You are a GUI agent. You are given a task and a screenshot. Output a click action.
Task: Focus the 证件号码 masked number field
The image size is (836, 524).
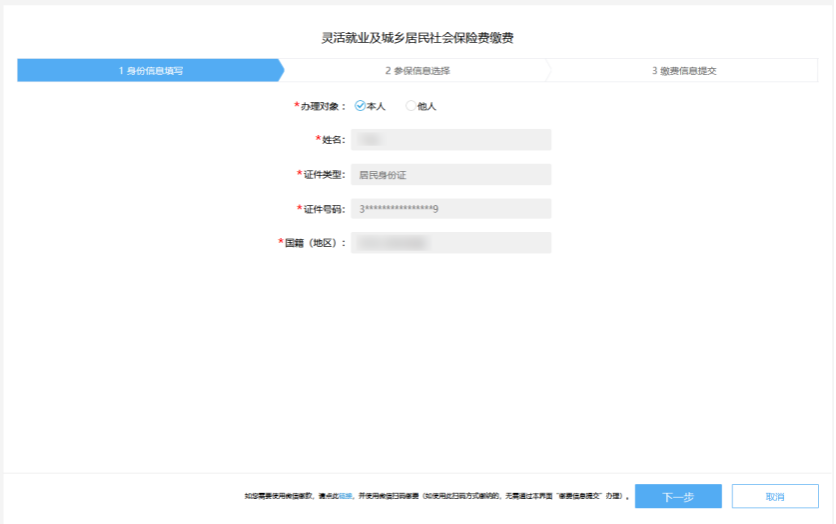pos(450,209)
